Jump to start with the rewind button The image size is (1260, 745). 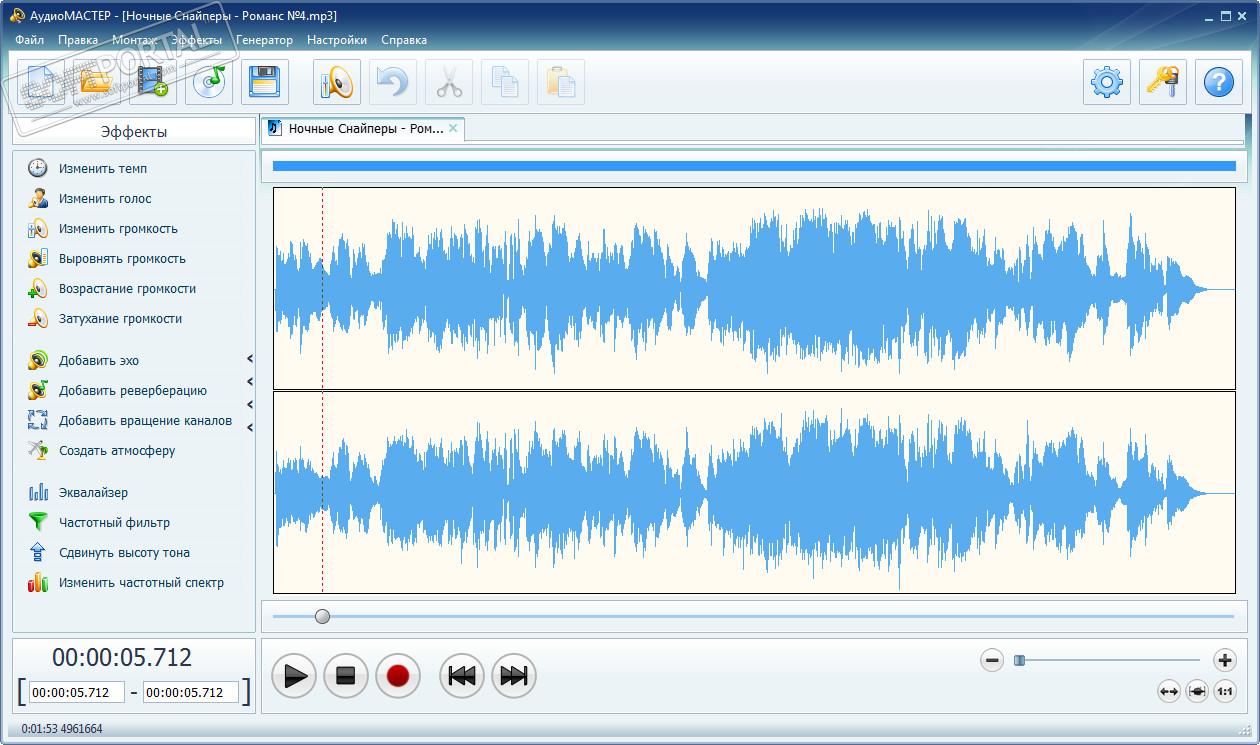click(462, 676)
